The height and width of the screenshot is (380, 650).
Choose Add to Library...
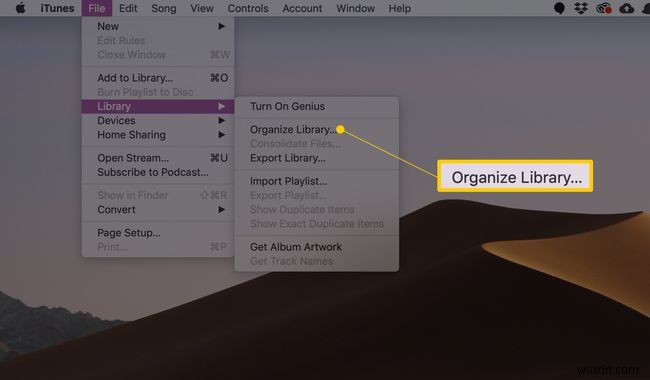[x=158, y=78]
